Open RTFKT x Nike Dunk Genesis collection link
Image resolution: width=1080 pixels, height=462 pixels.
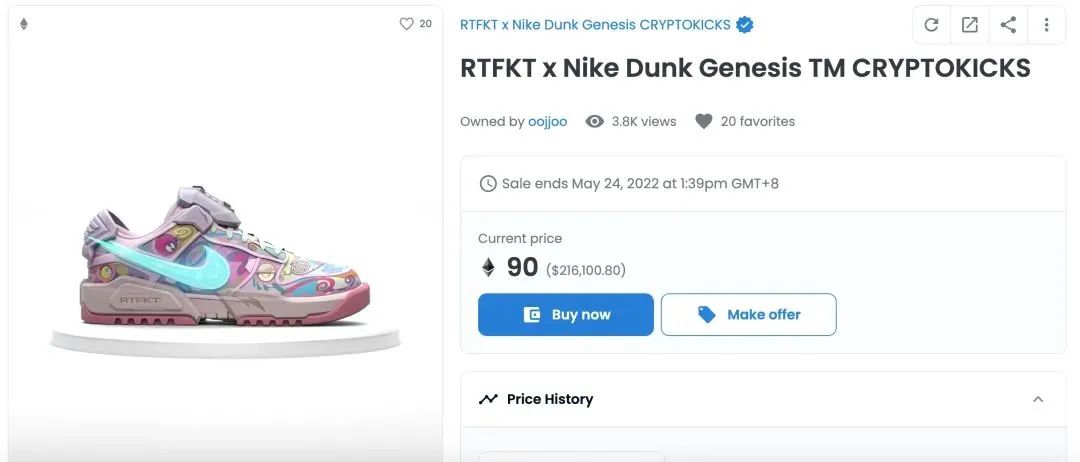click(595, 25)
